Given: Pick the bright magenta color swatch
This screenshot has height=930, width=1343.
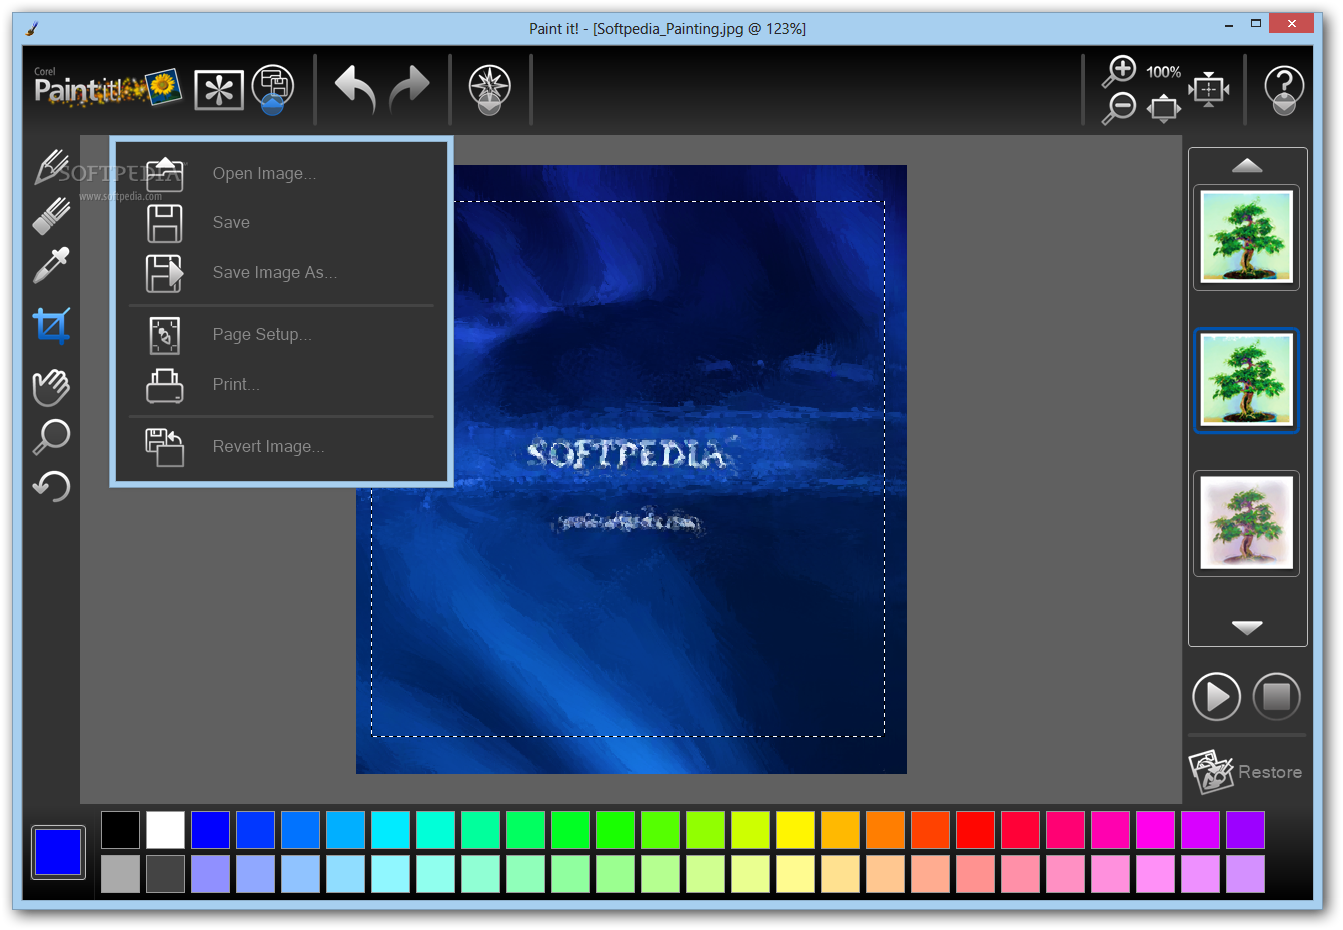Looking at the screenshot, I should point(1155,830).
